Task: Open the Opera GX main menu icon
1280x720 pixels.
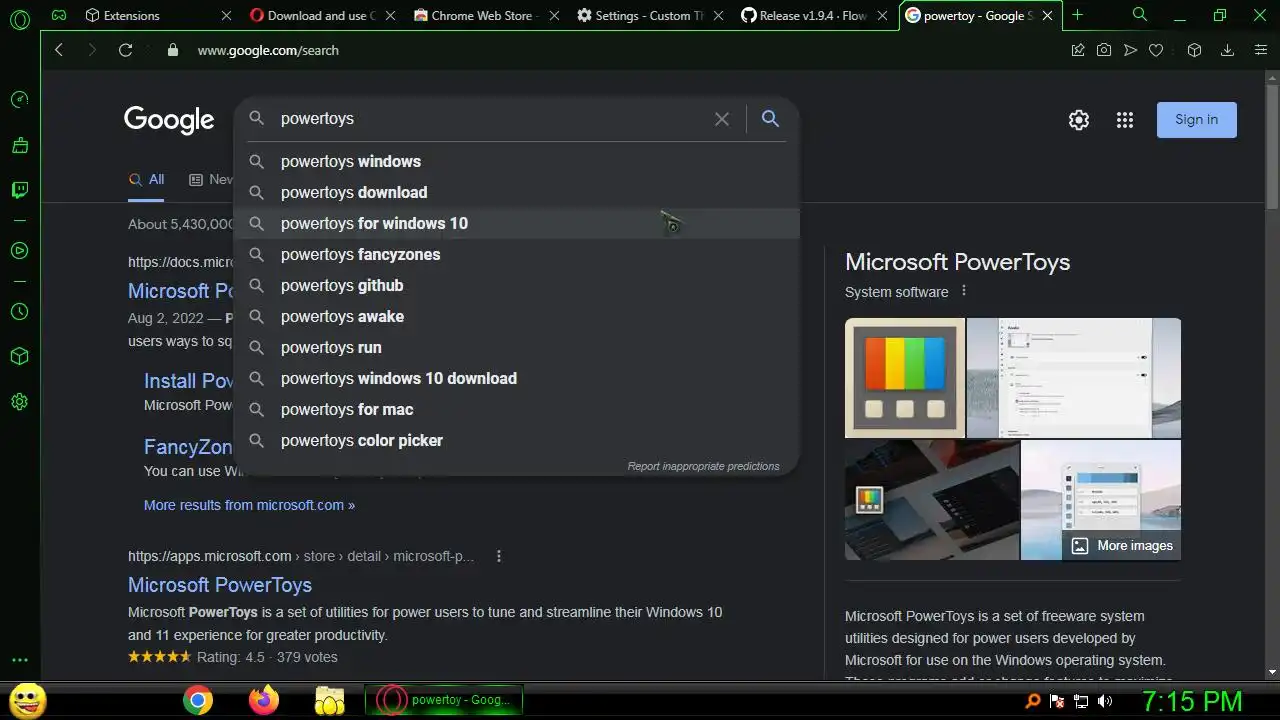Action: tap(19, 17)
